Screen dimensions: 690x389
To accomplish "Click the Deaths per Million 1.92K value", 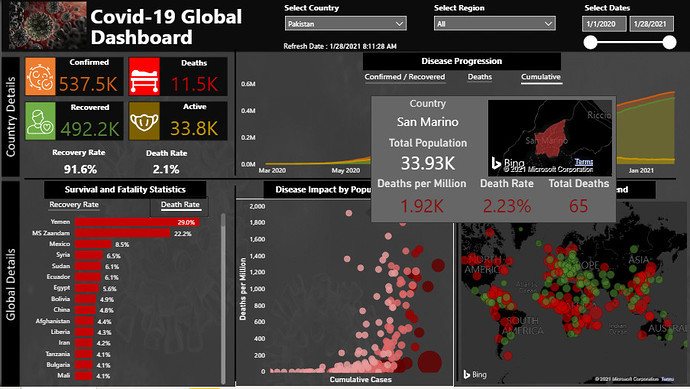I will pyautogui.click(x=422, y=206).
